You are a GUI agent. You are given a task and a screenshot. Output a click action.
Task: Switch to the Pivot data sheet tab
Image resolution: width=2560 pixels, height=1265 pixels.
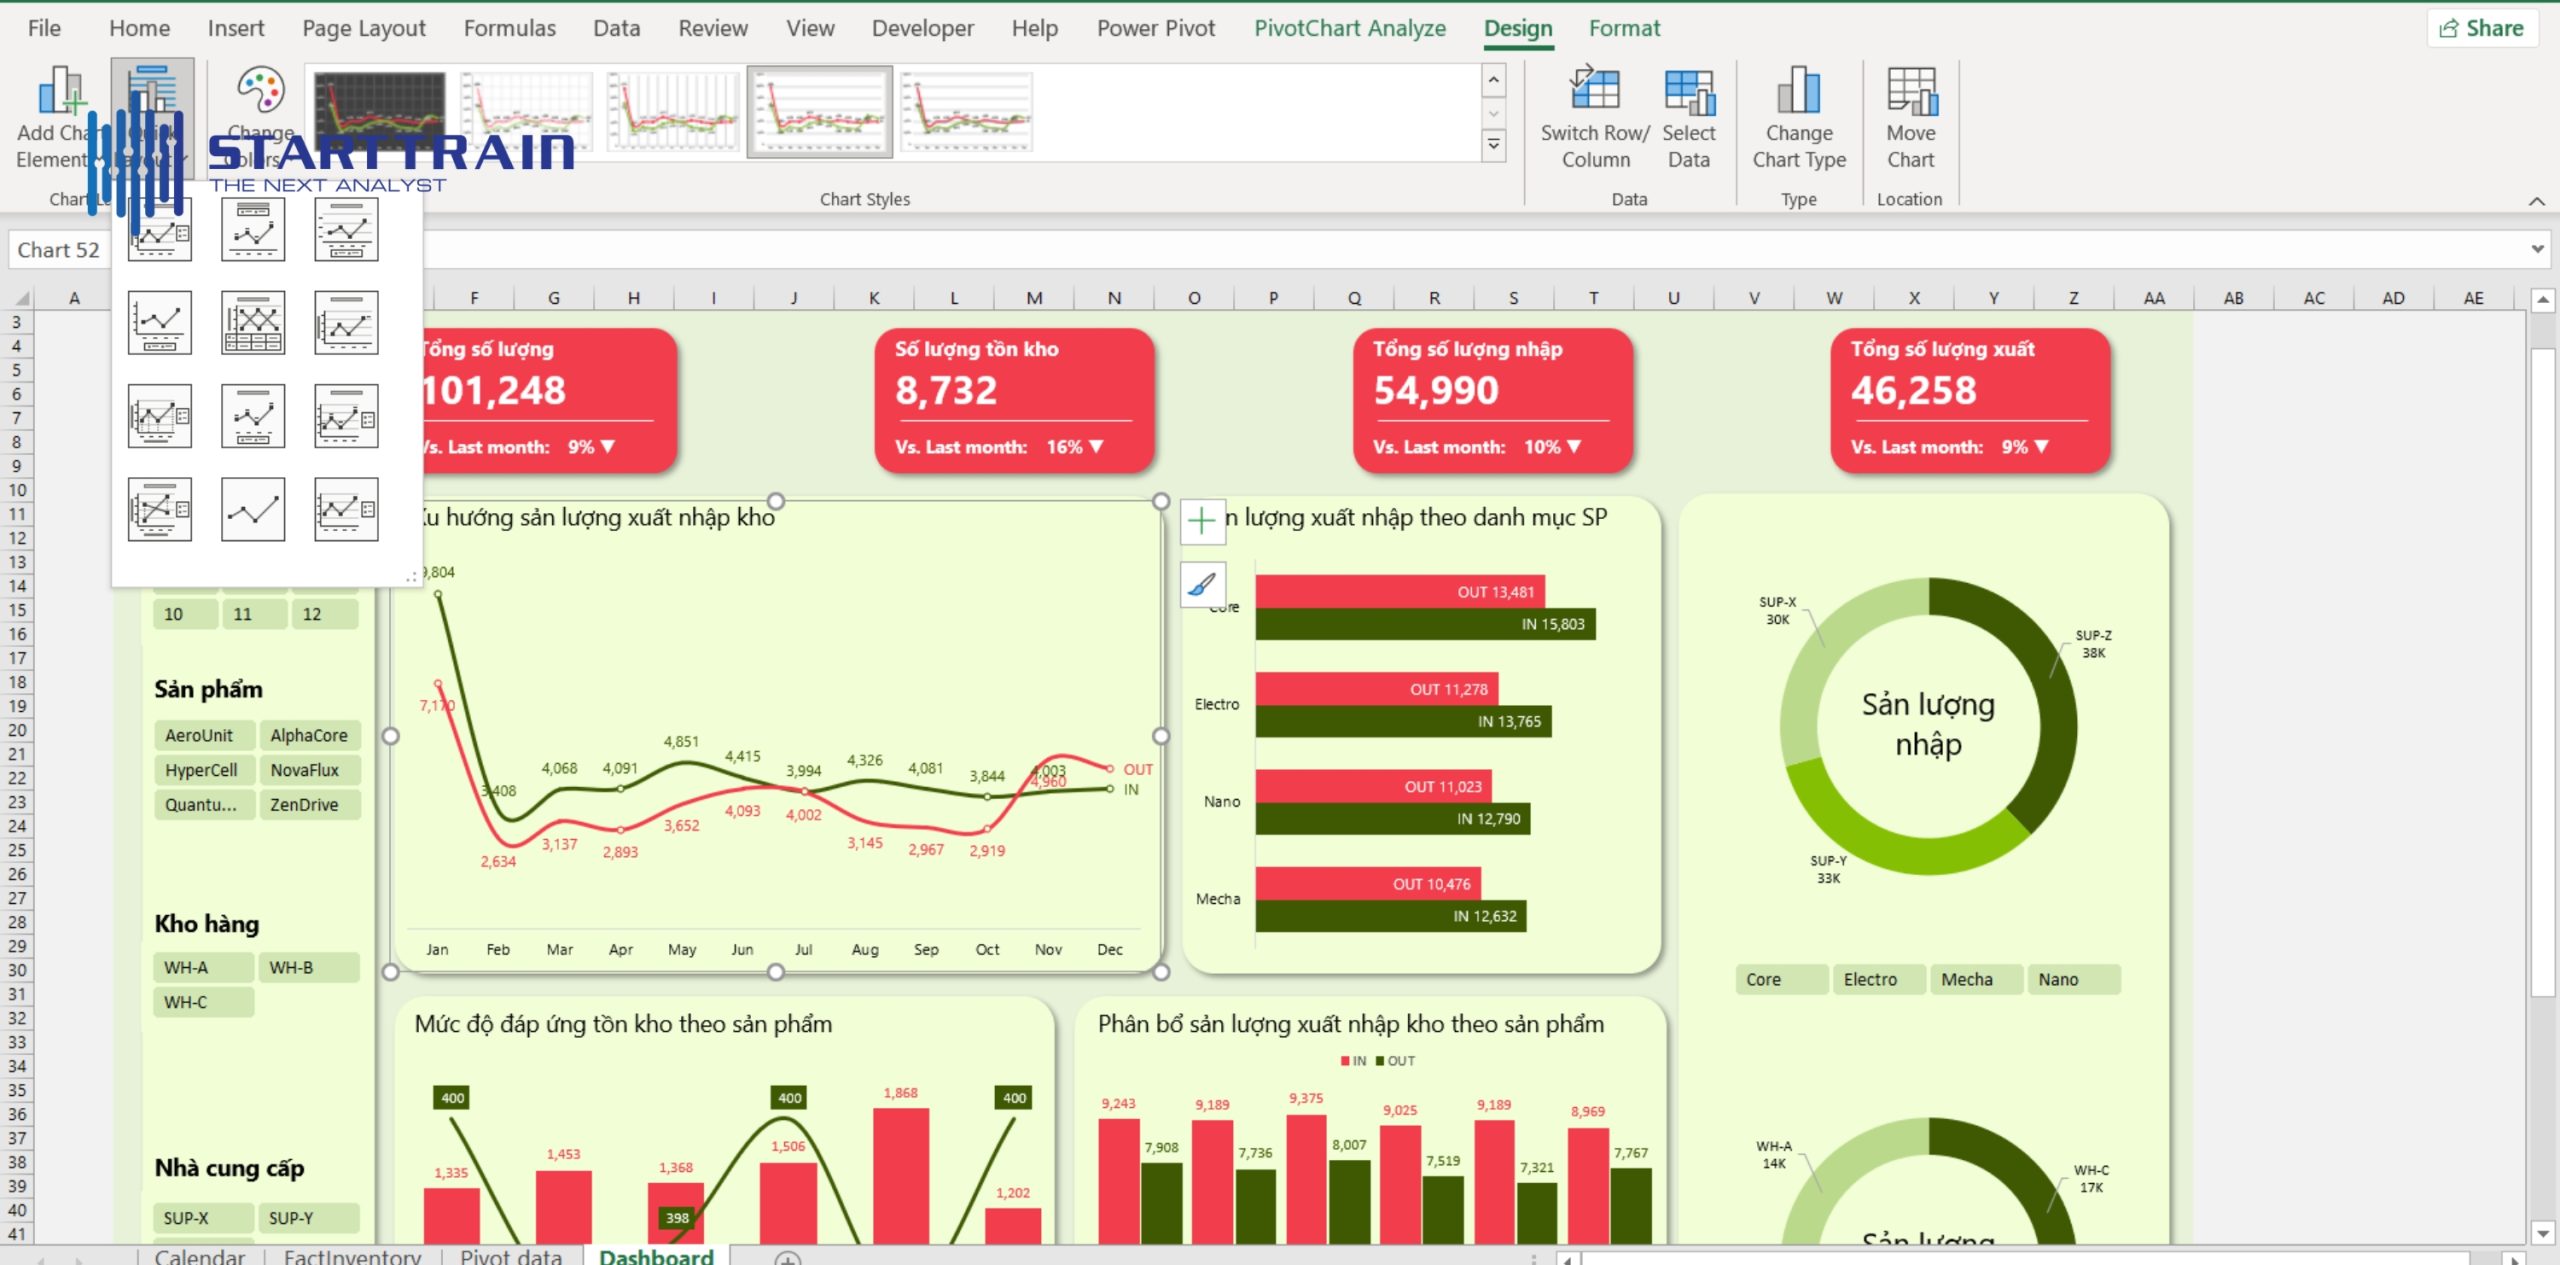click(511, 1256)
